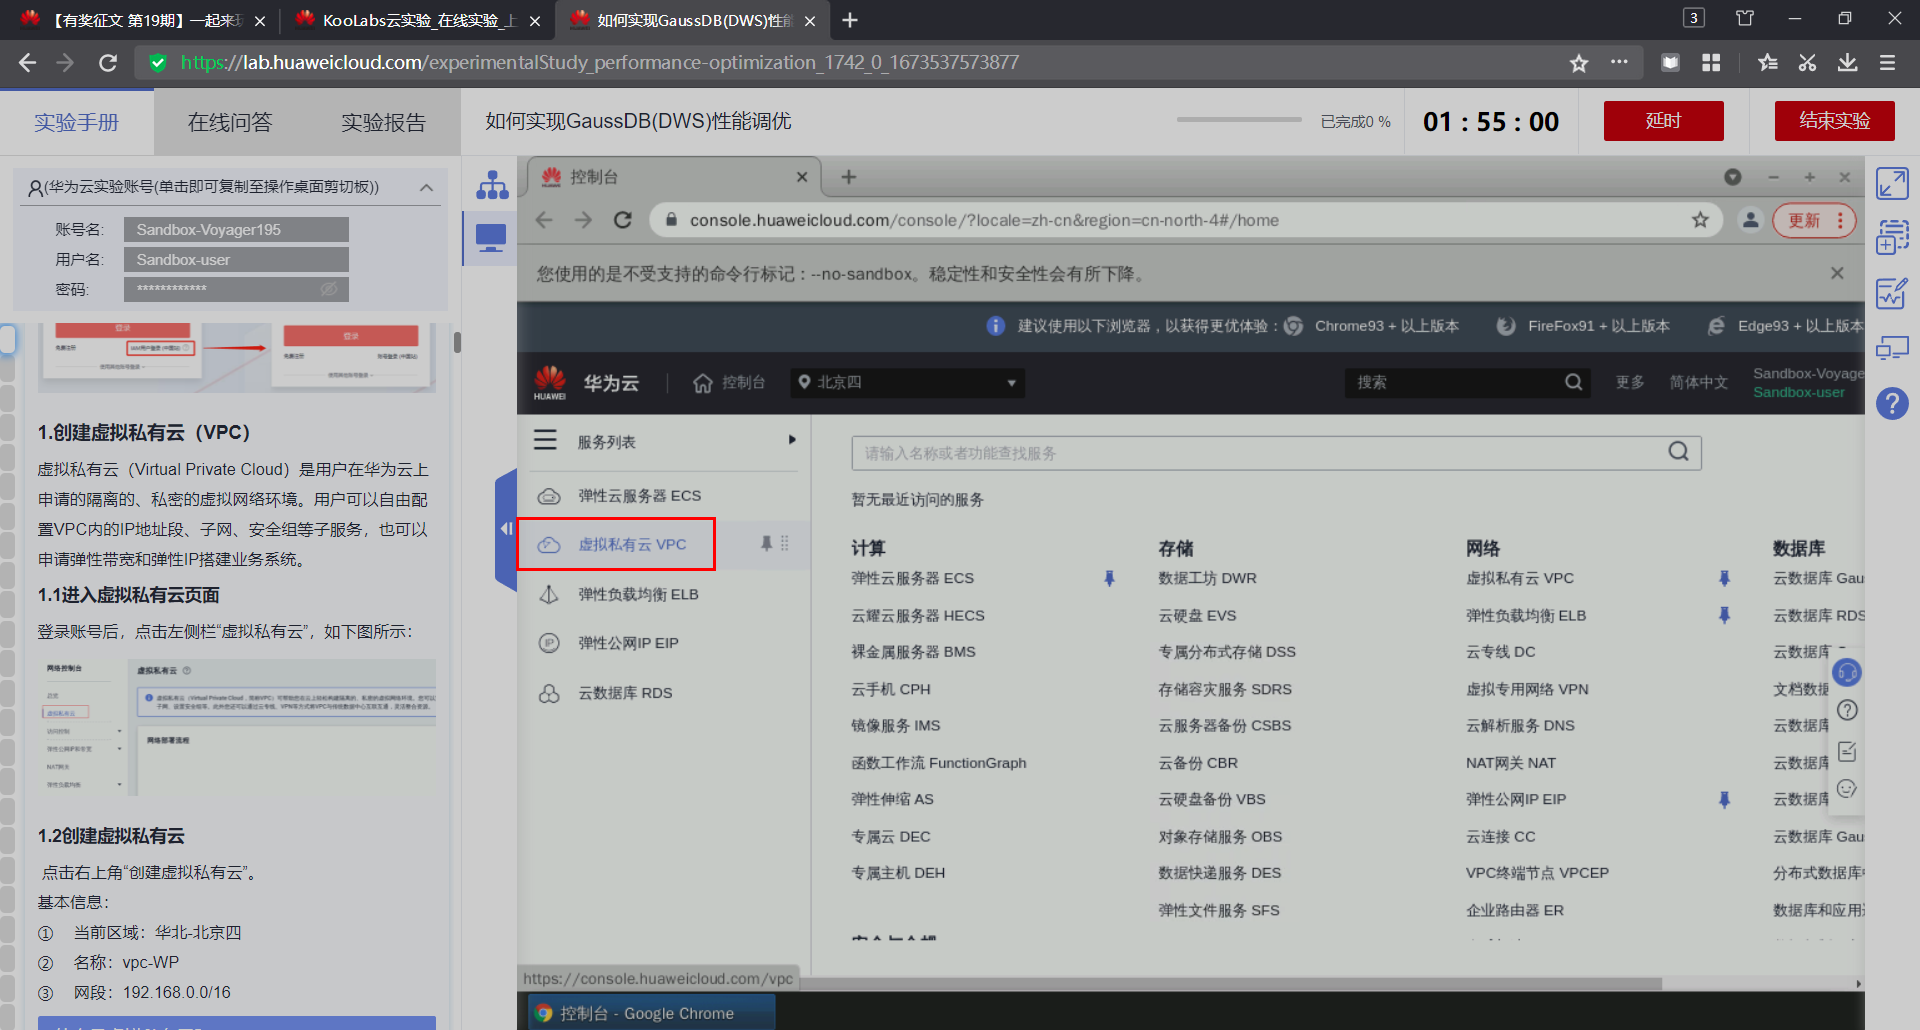Screen dimensions: 1920x1030
Task: Click the customer service headset icon
Action: [1847, 672]
